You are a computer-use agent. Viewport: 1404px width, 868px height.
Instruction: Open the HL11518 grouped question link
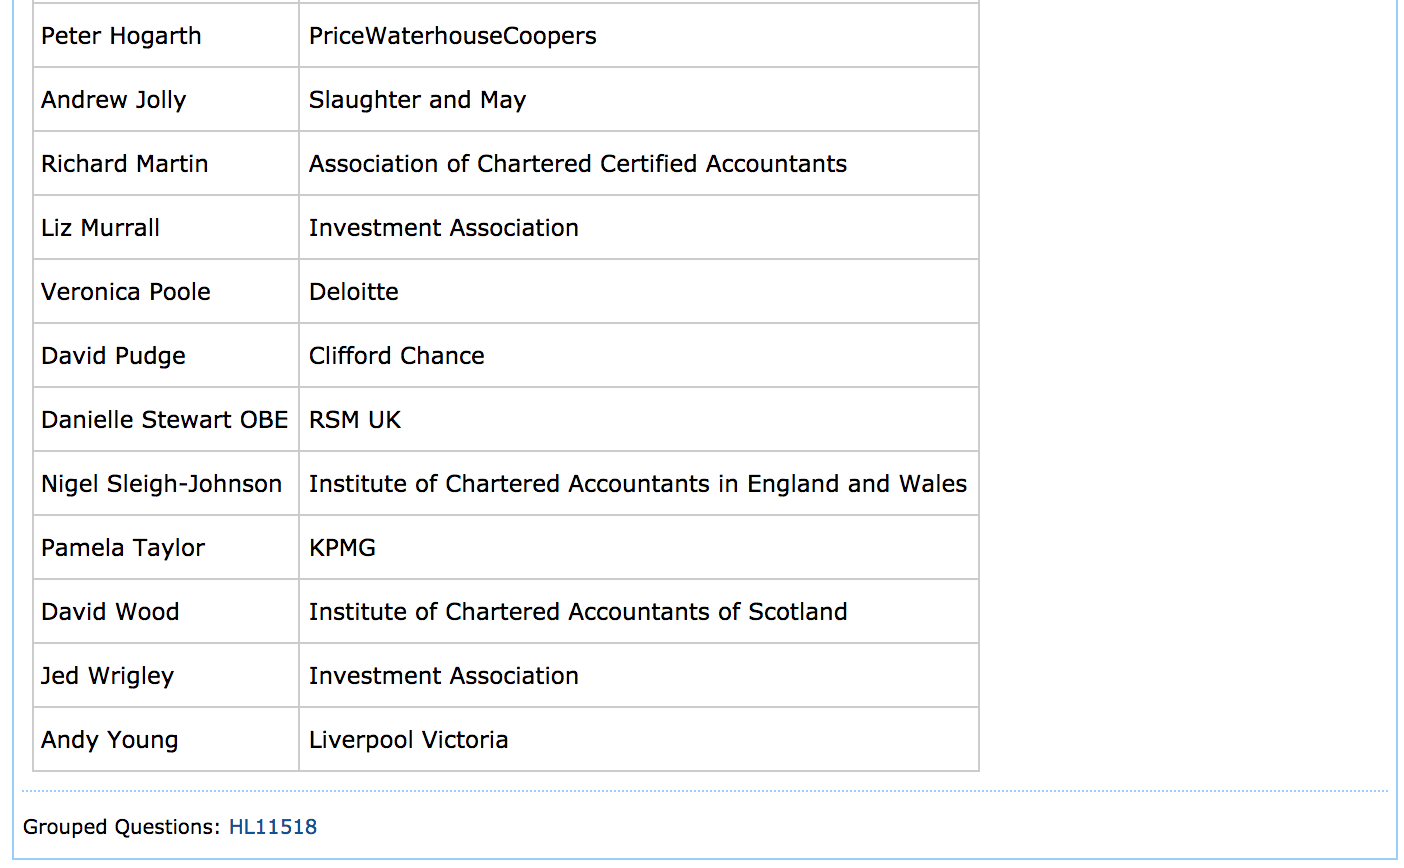pos(272,827)
